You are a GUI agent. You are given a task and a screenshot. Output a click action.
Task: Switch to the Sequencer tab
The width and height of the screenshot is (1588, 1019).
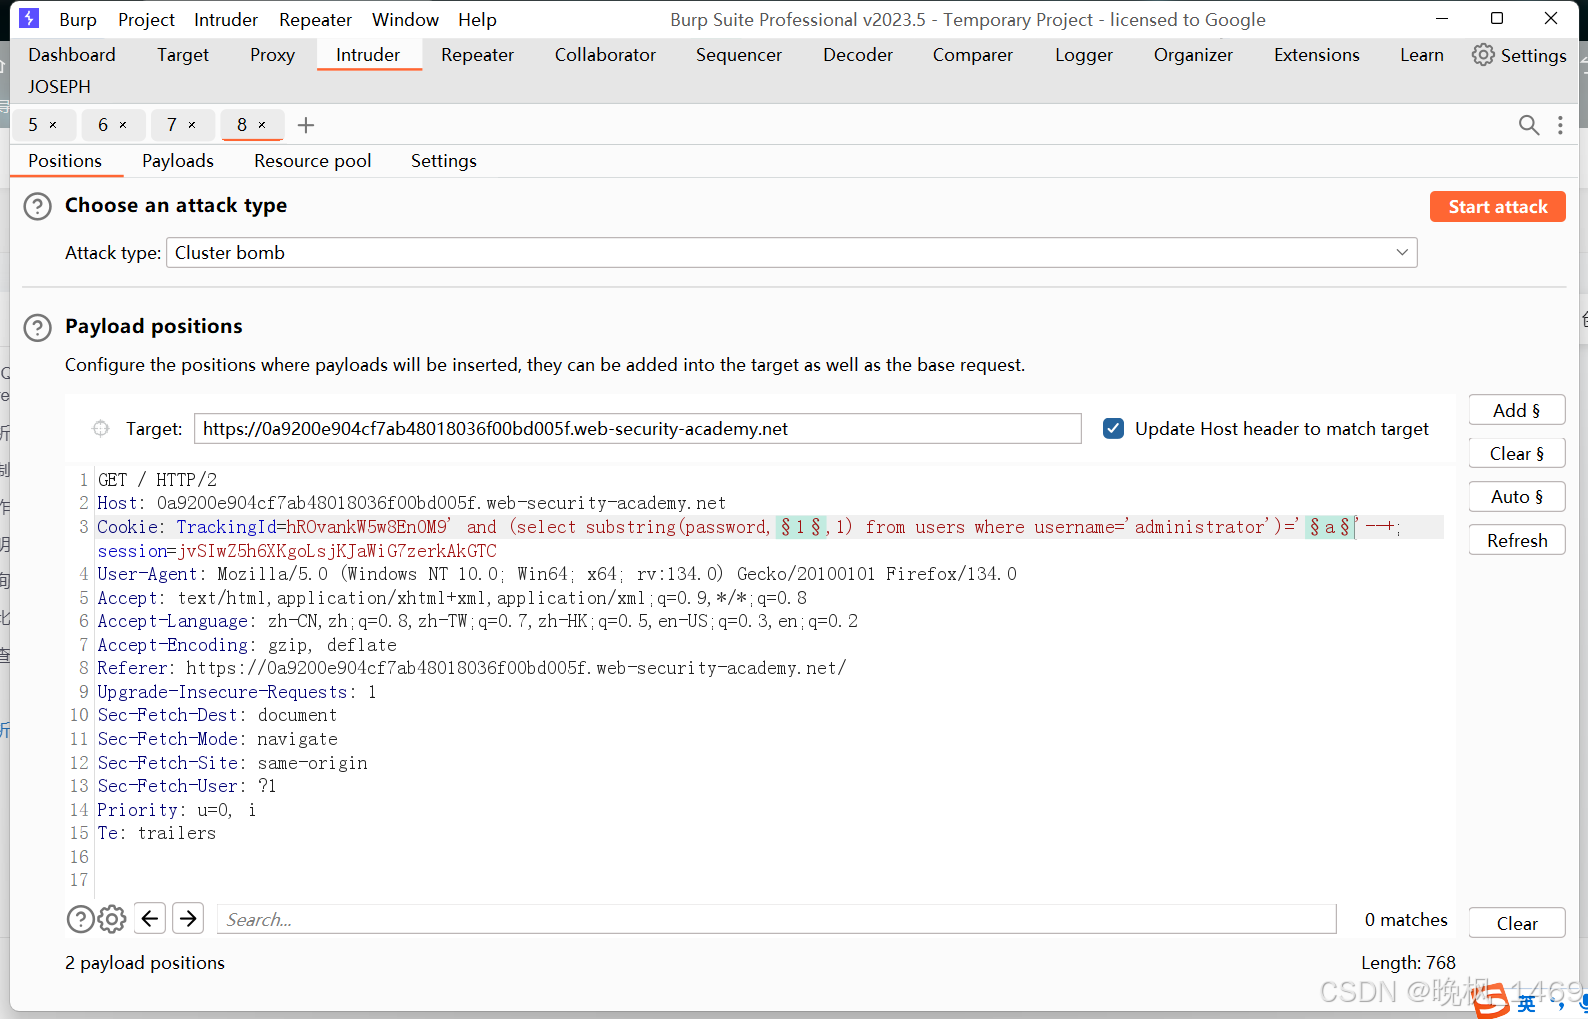pyautogui.click(x=739, y=55)
